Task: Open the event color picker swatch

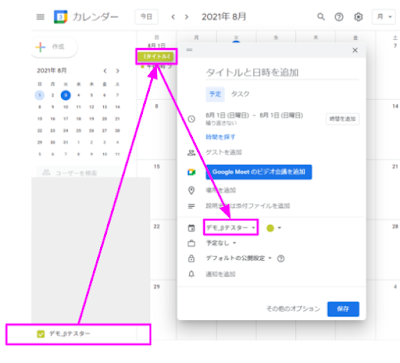Action: tap(274, 228)
